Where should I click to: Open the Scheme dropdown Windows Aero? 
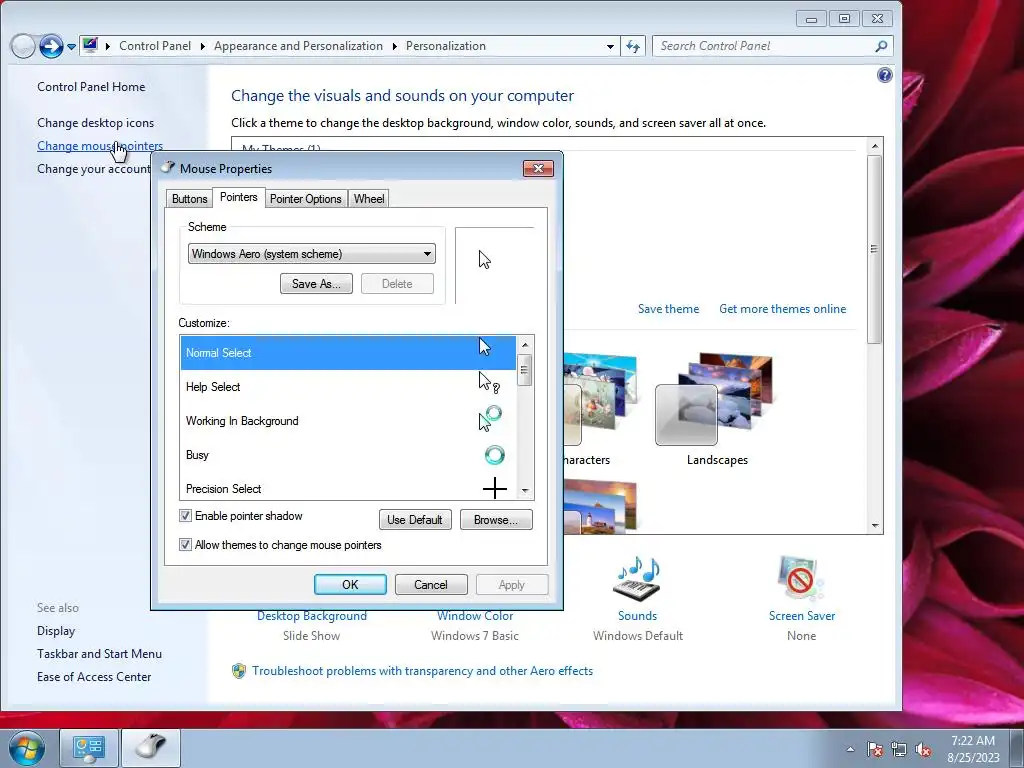point(312,254)
